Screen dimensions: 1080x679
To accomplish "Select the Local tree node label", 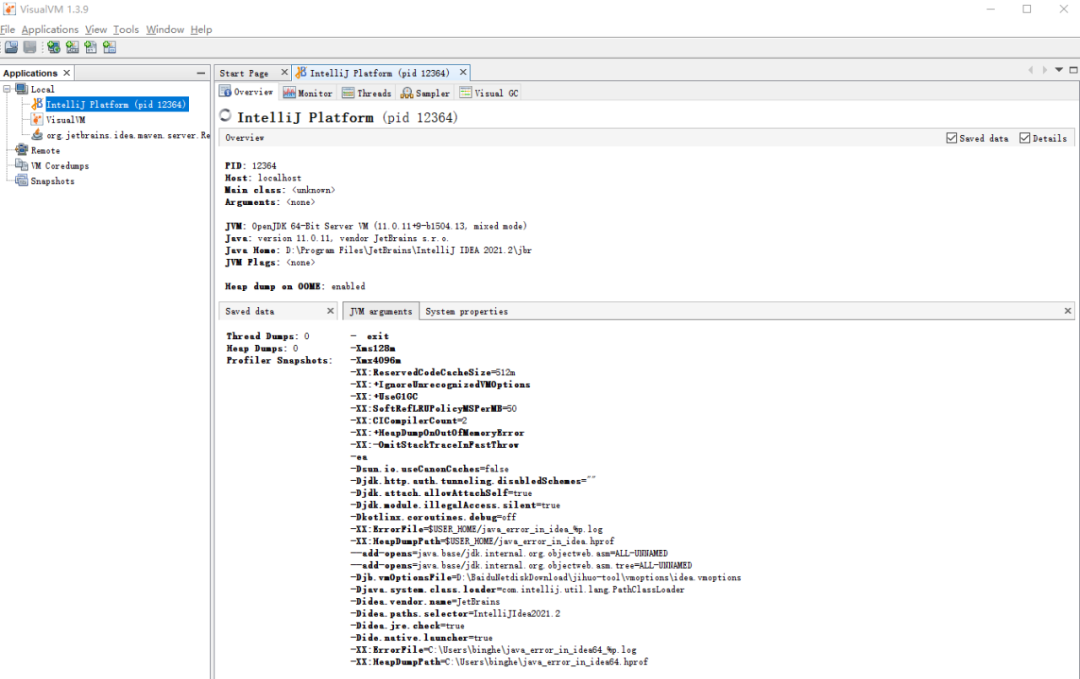I will coord(42,90).
